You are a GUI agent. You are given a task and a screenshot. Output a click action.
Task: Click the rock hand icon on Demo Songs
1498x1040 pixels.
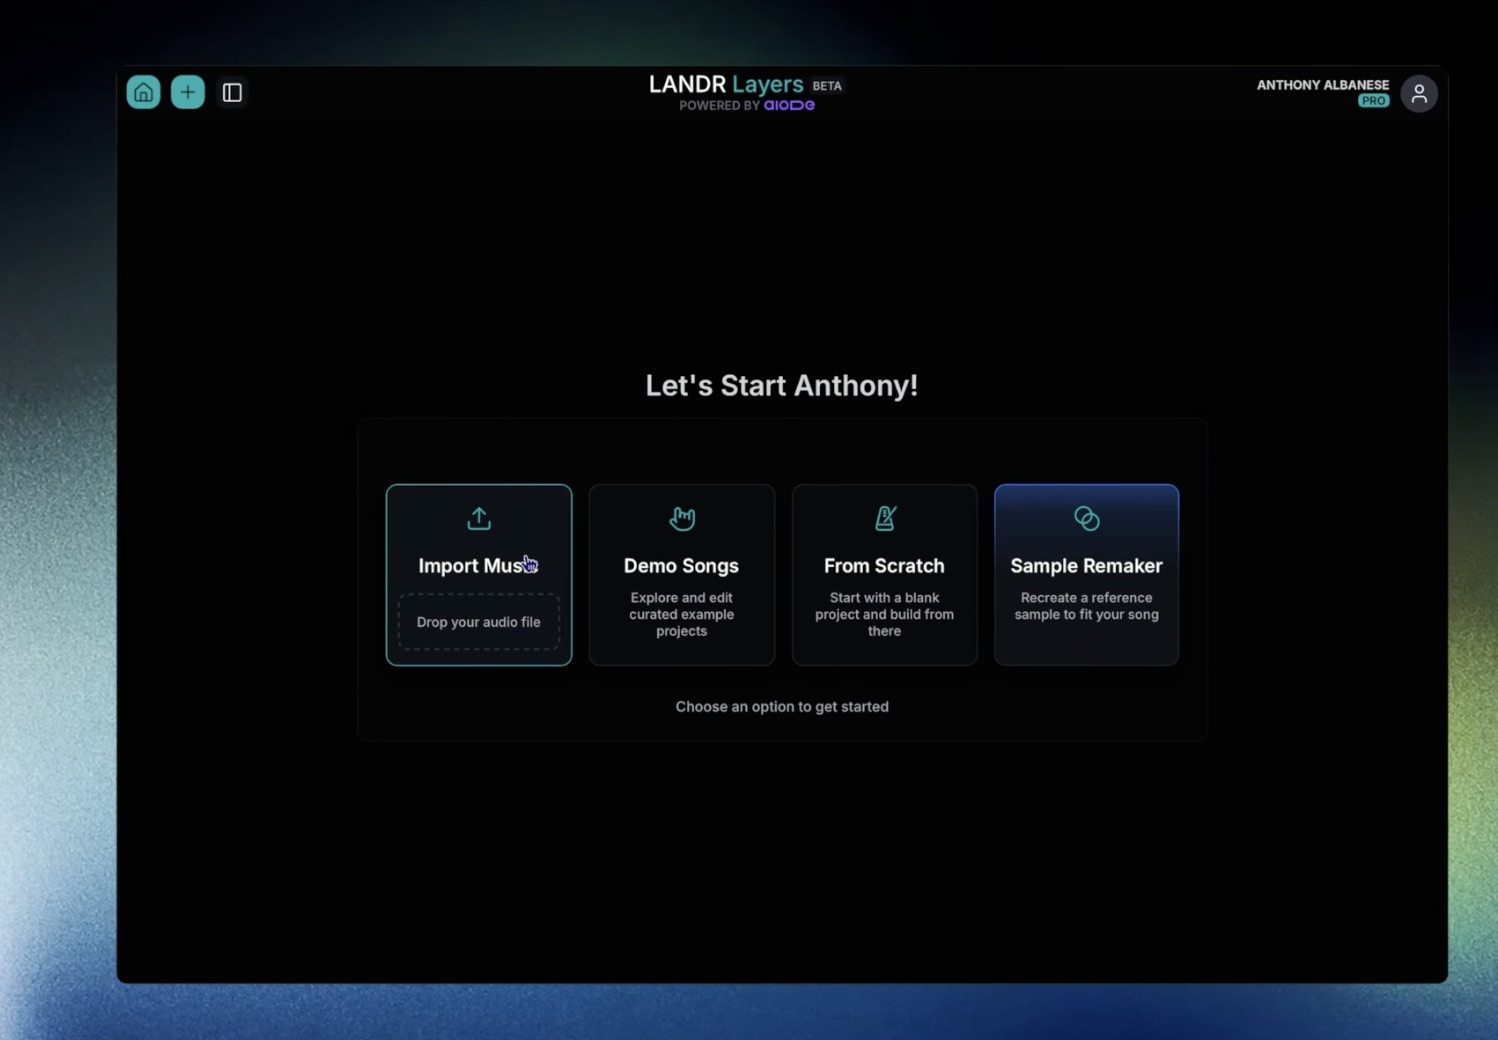point(682,518)
